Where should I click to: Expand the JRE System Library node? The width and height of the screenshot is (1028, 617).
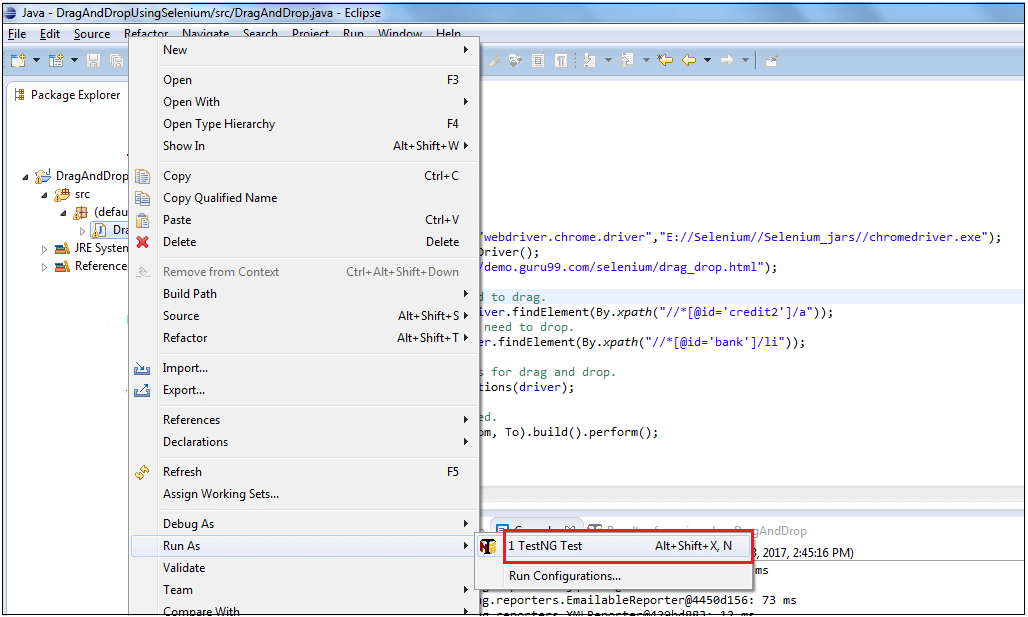point(44,249)
